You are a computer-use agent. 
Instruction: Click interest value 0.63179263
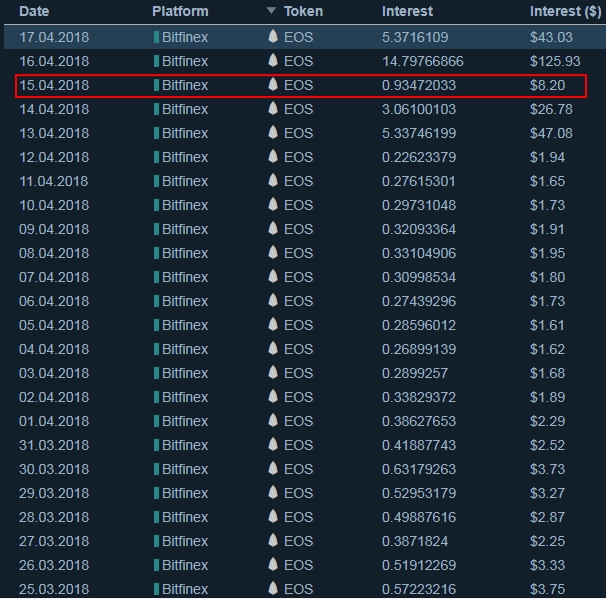(x=419, y=469)
